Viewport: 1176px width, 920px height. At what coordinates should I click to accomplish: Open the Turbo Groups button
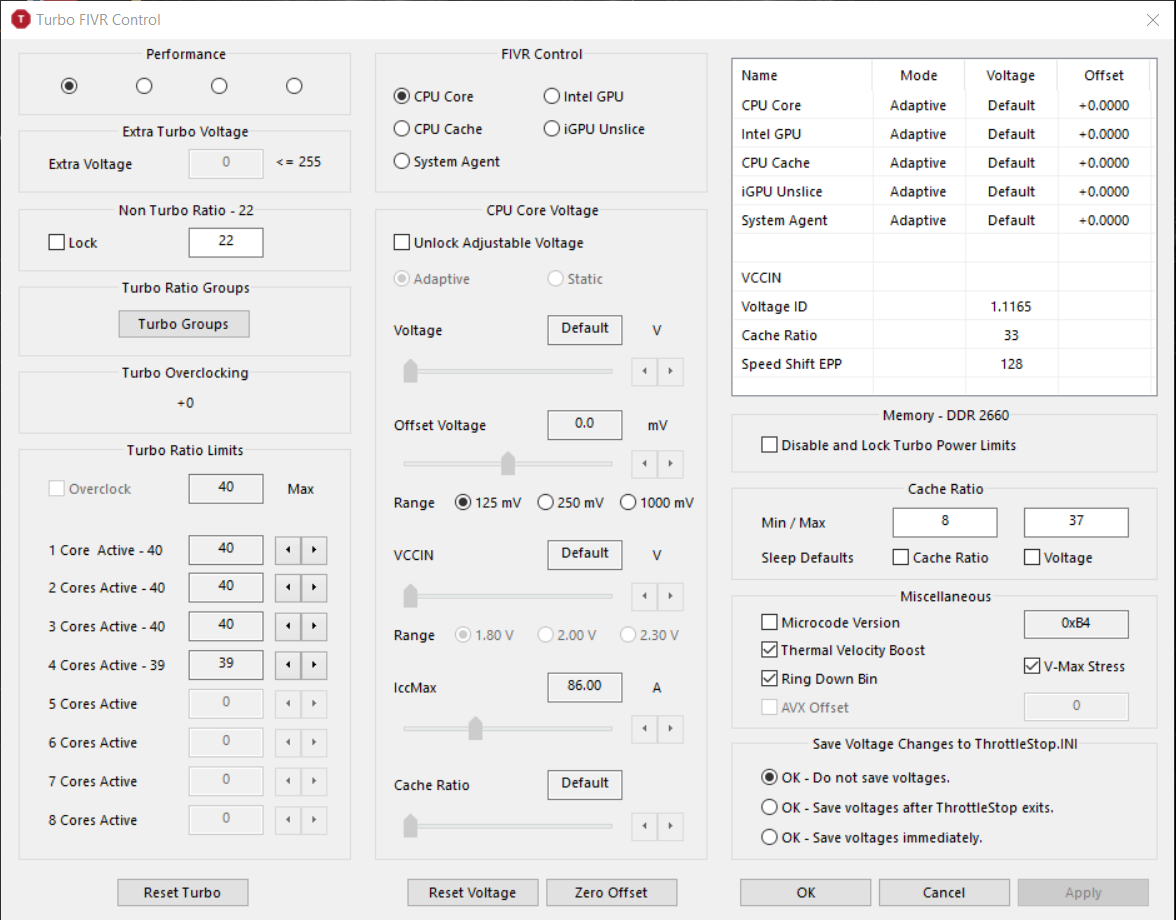(x=184, y=324)
